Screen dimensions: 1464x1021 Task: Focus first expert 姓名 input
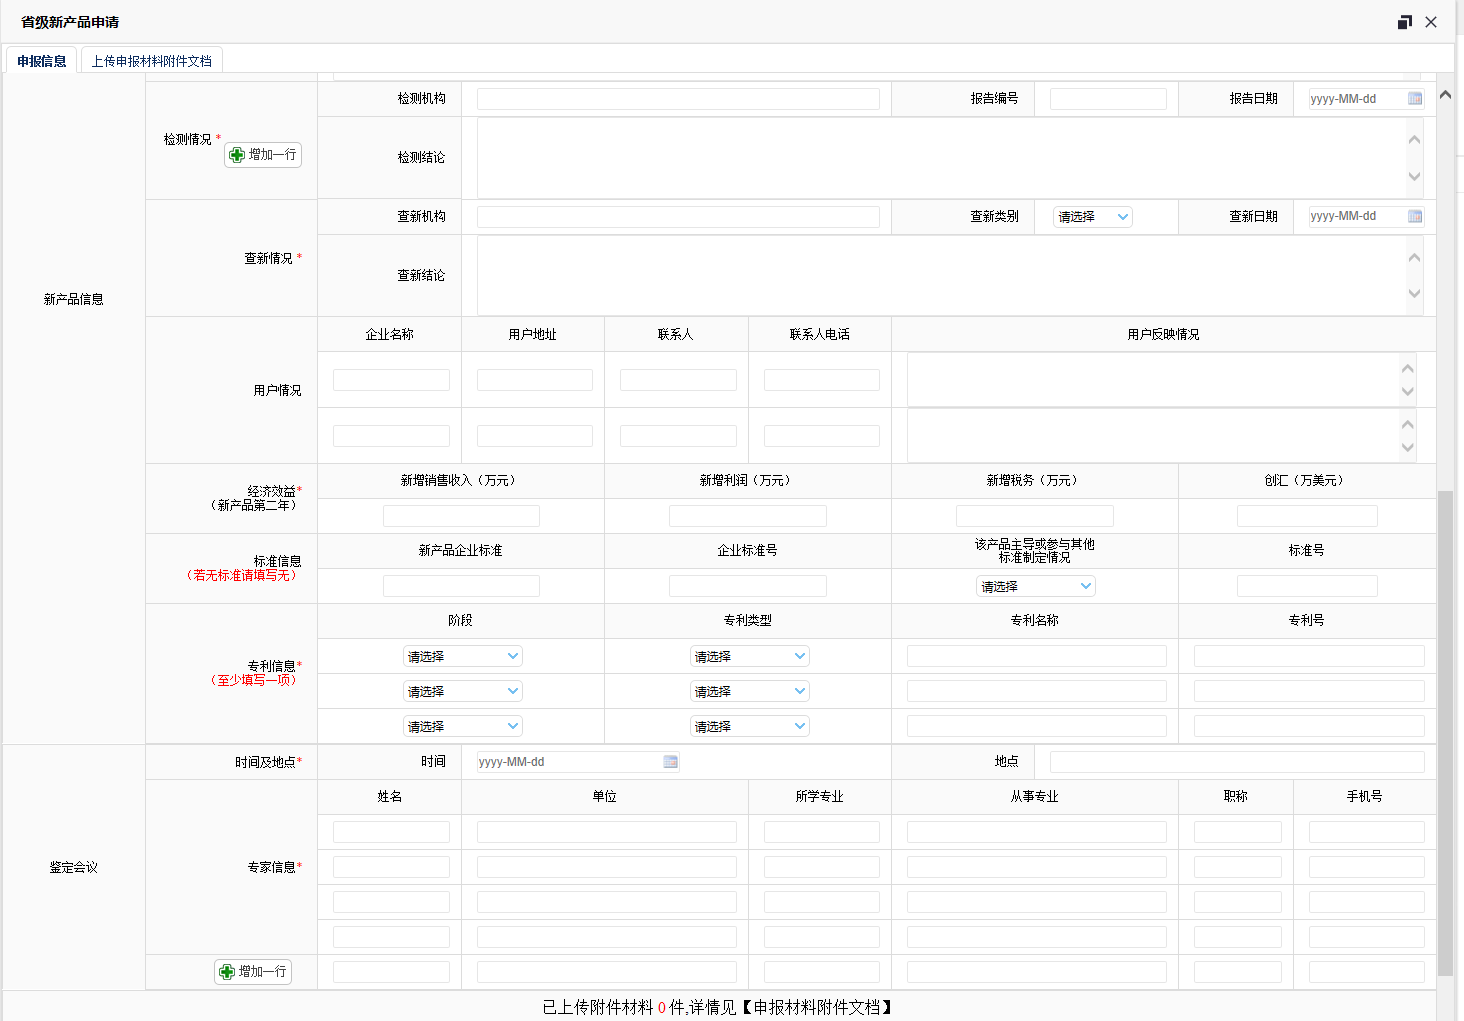(x=391, y=832)
